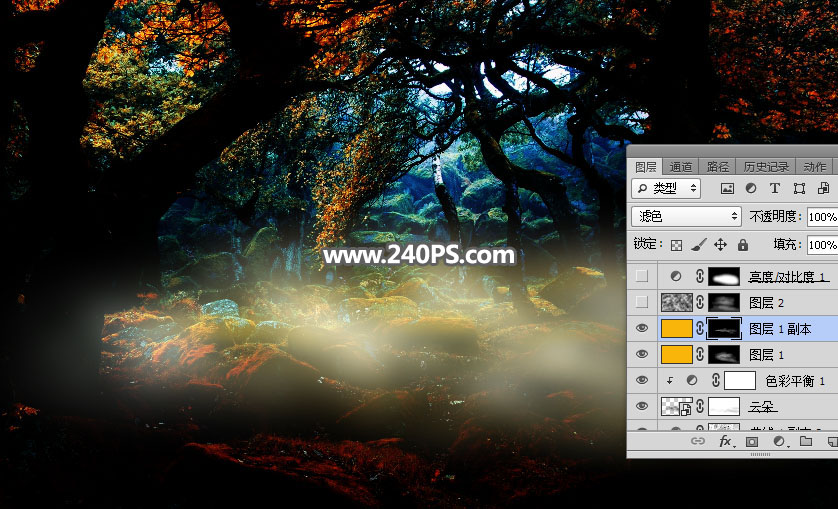This screenshot has width=838, height=509.
Task: Hide the 云朵 layer
Action: 642,407
